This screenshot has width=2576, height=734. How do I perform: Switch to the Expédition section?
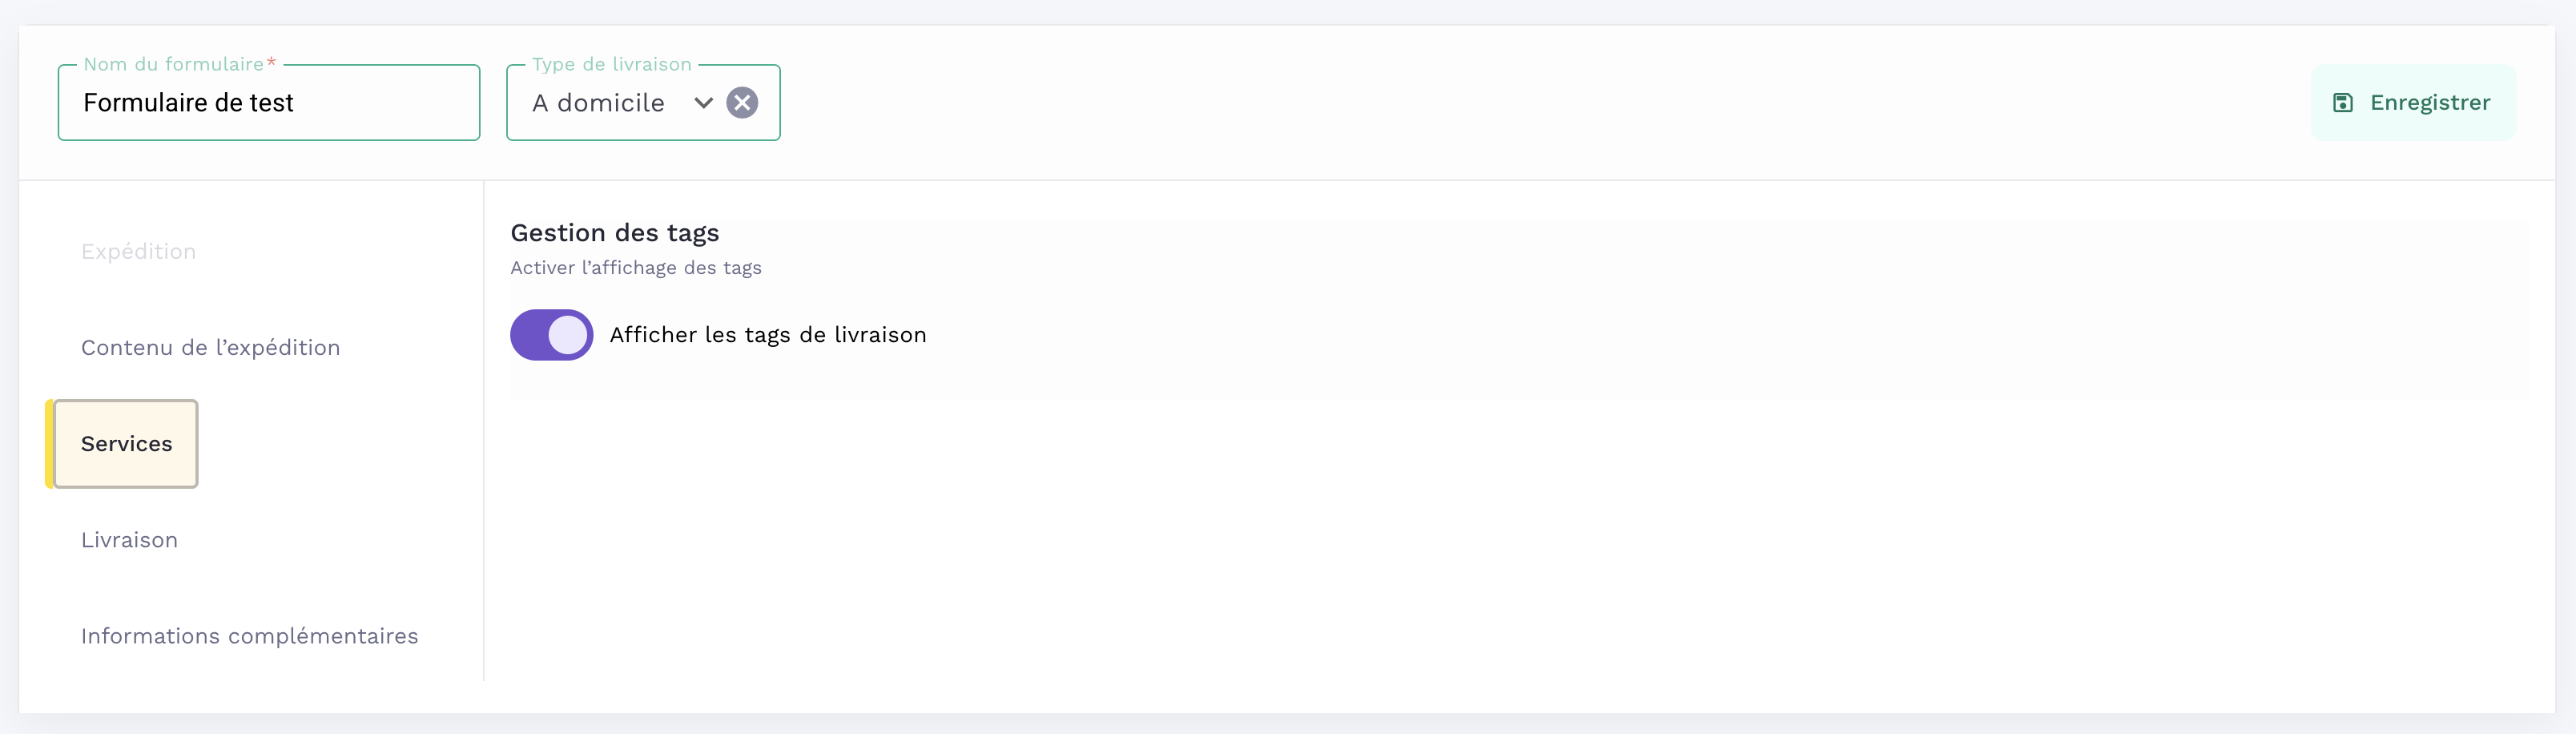138,251
